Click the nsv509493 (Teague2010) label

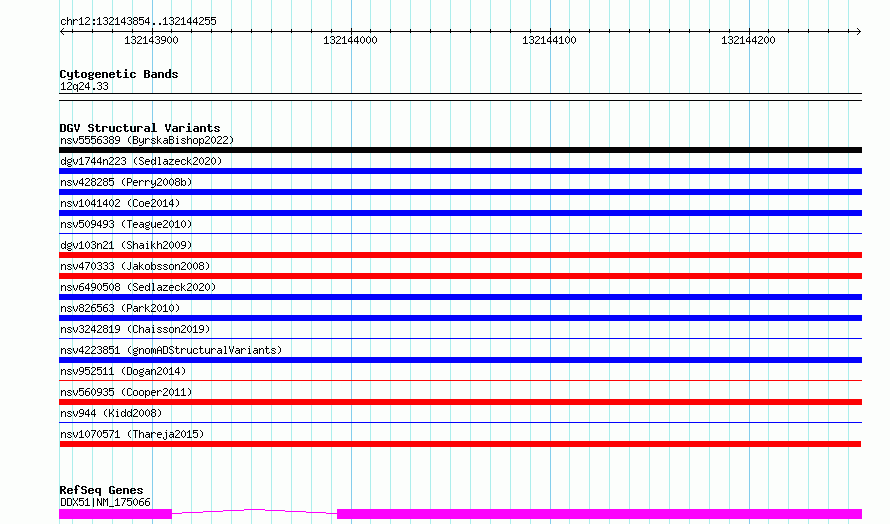click(126, 224)
